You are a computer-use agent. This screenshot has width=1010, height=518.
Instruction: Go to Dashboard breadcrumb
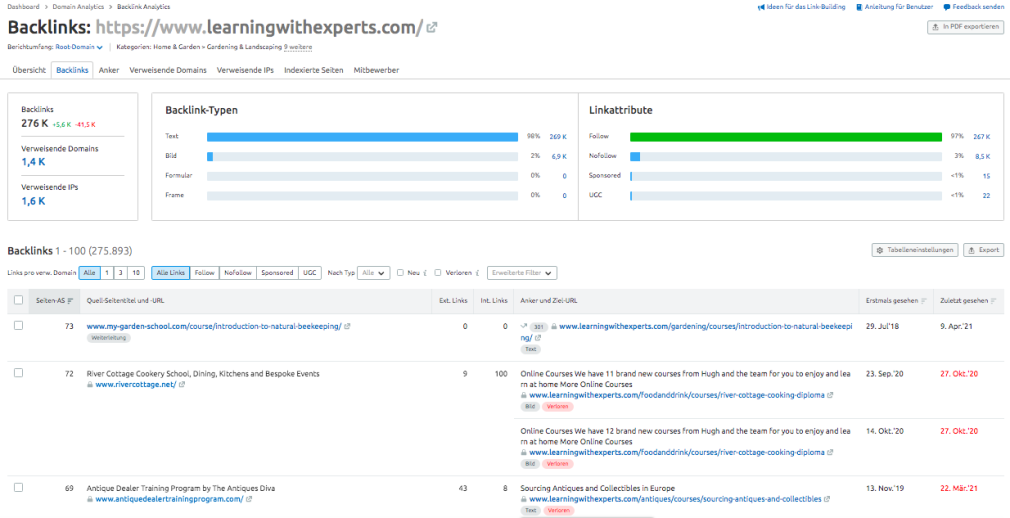[23, 6]
